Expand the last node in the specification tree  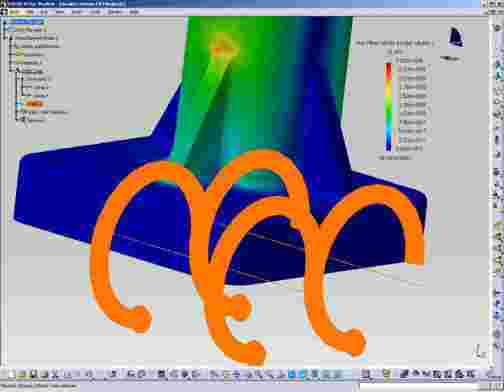(x=19, y=120)
